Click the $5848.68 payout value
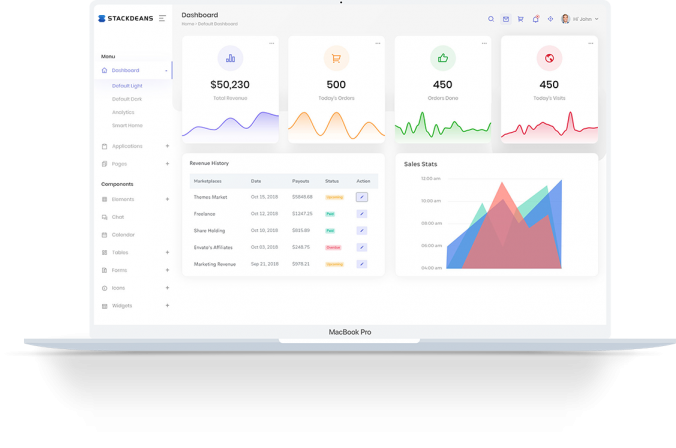Screen dimensions: 676x448 pos(302,197)
